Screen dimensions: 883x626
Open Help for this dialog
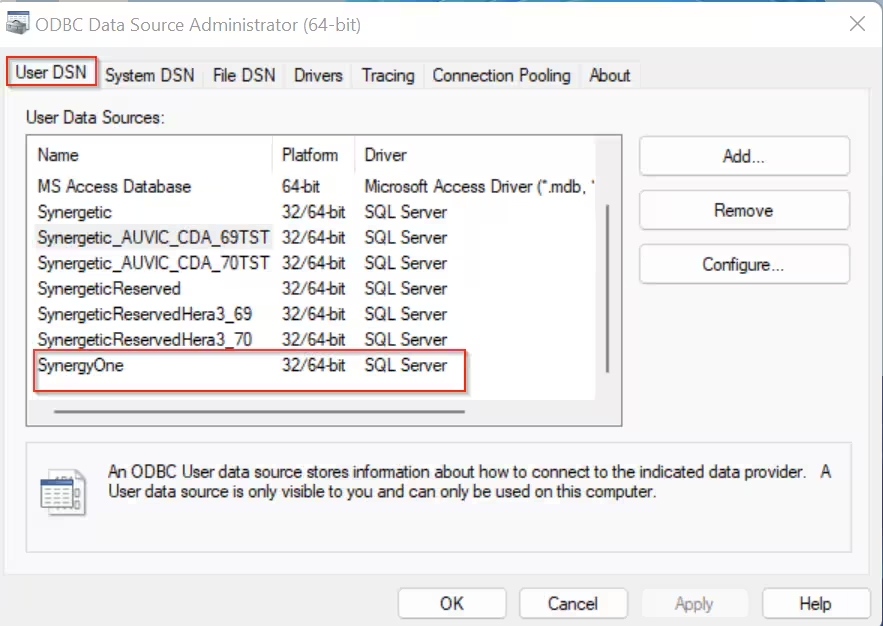[815, 603]
